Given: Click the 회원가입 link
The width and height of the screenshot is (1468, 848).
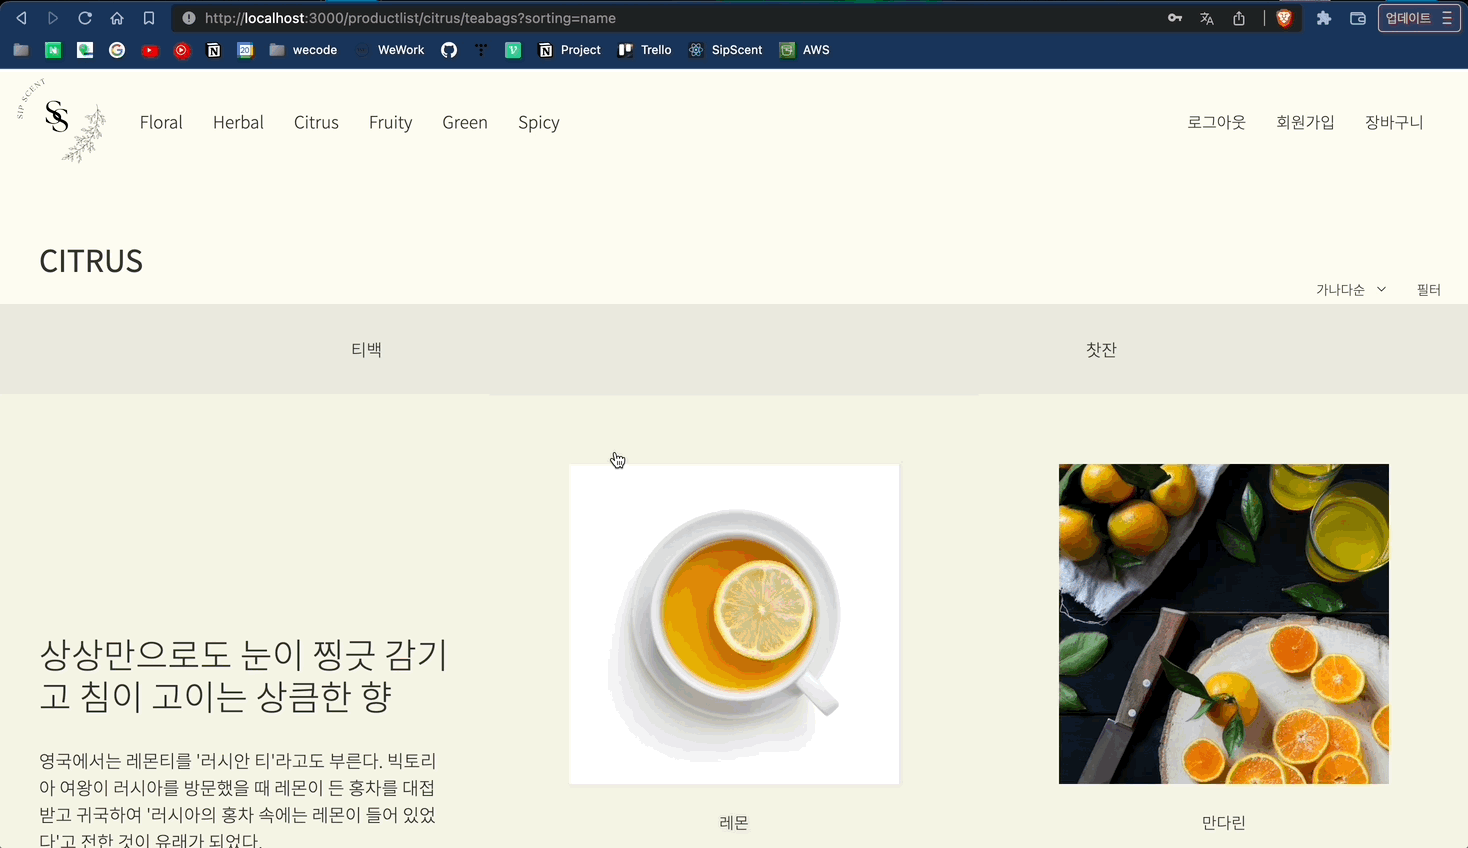Looking at the screenshot, I should click(x=1305, y=122).
